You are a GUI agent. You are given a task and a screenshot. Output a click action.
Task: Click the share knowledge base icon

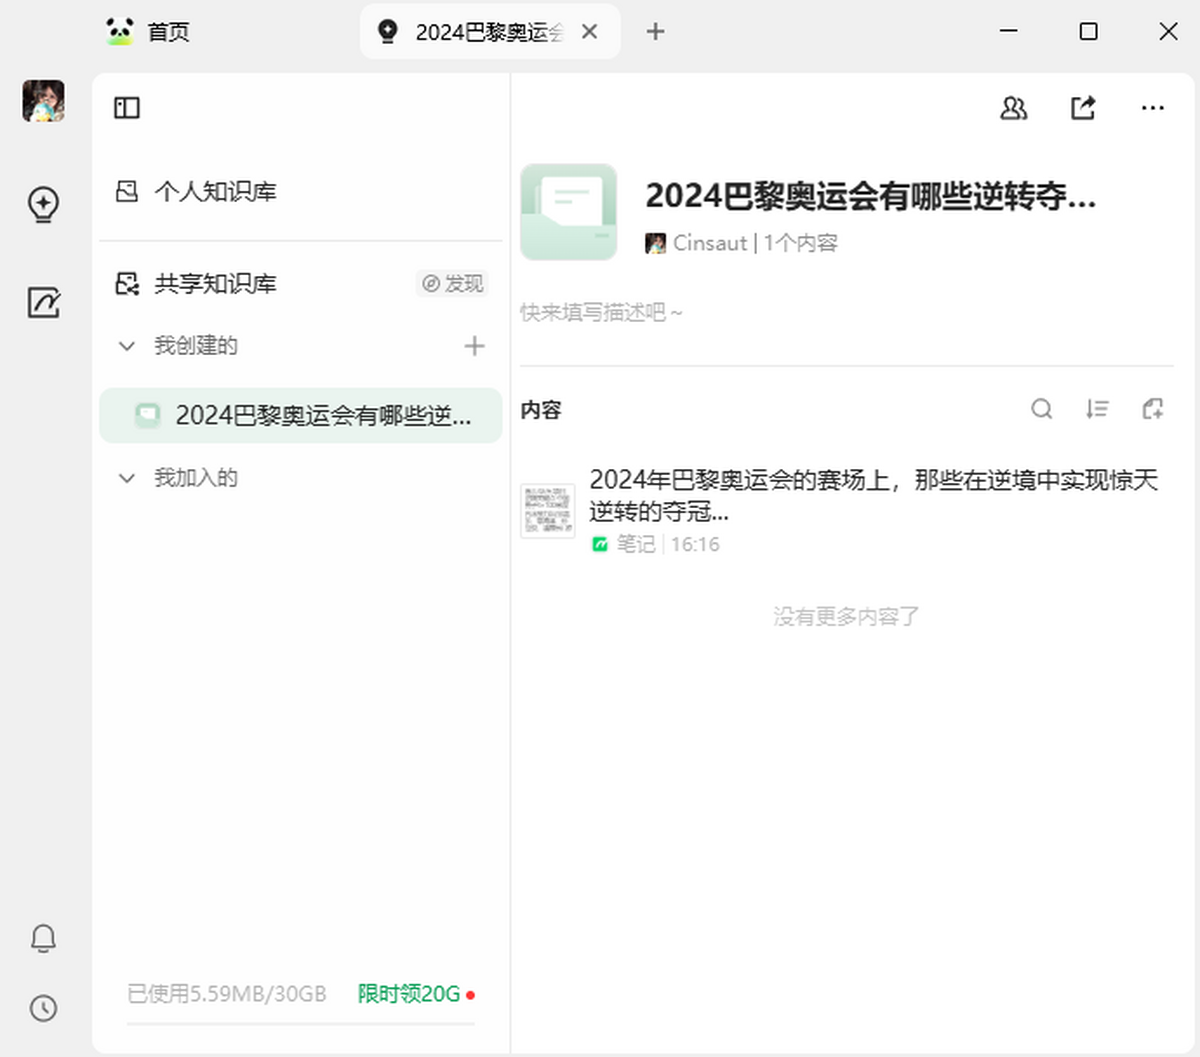pos(1083,108)
